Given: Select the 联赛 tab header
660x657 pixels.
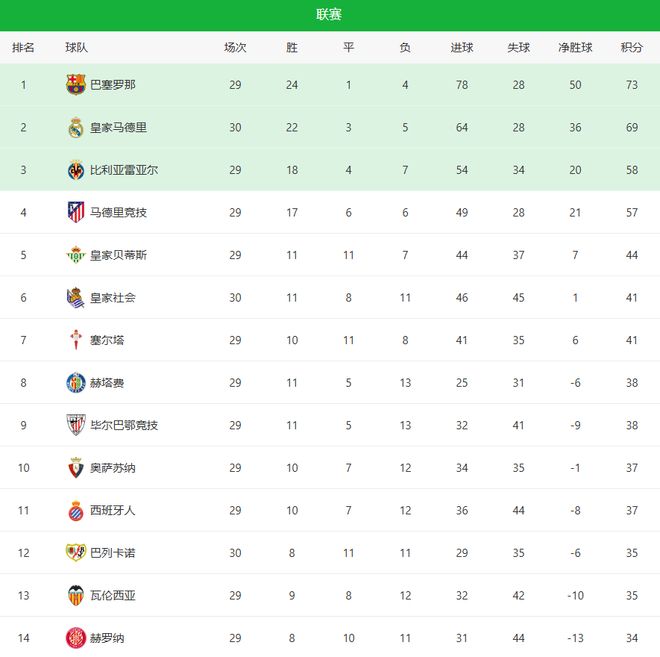Looking at the screenshot, I should [329, 14].
